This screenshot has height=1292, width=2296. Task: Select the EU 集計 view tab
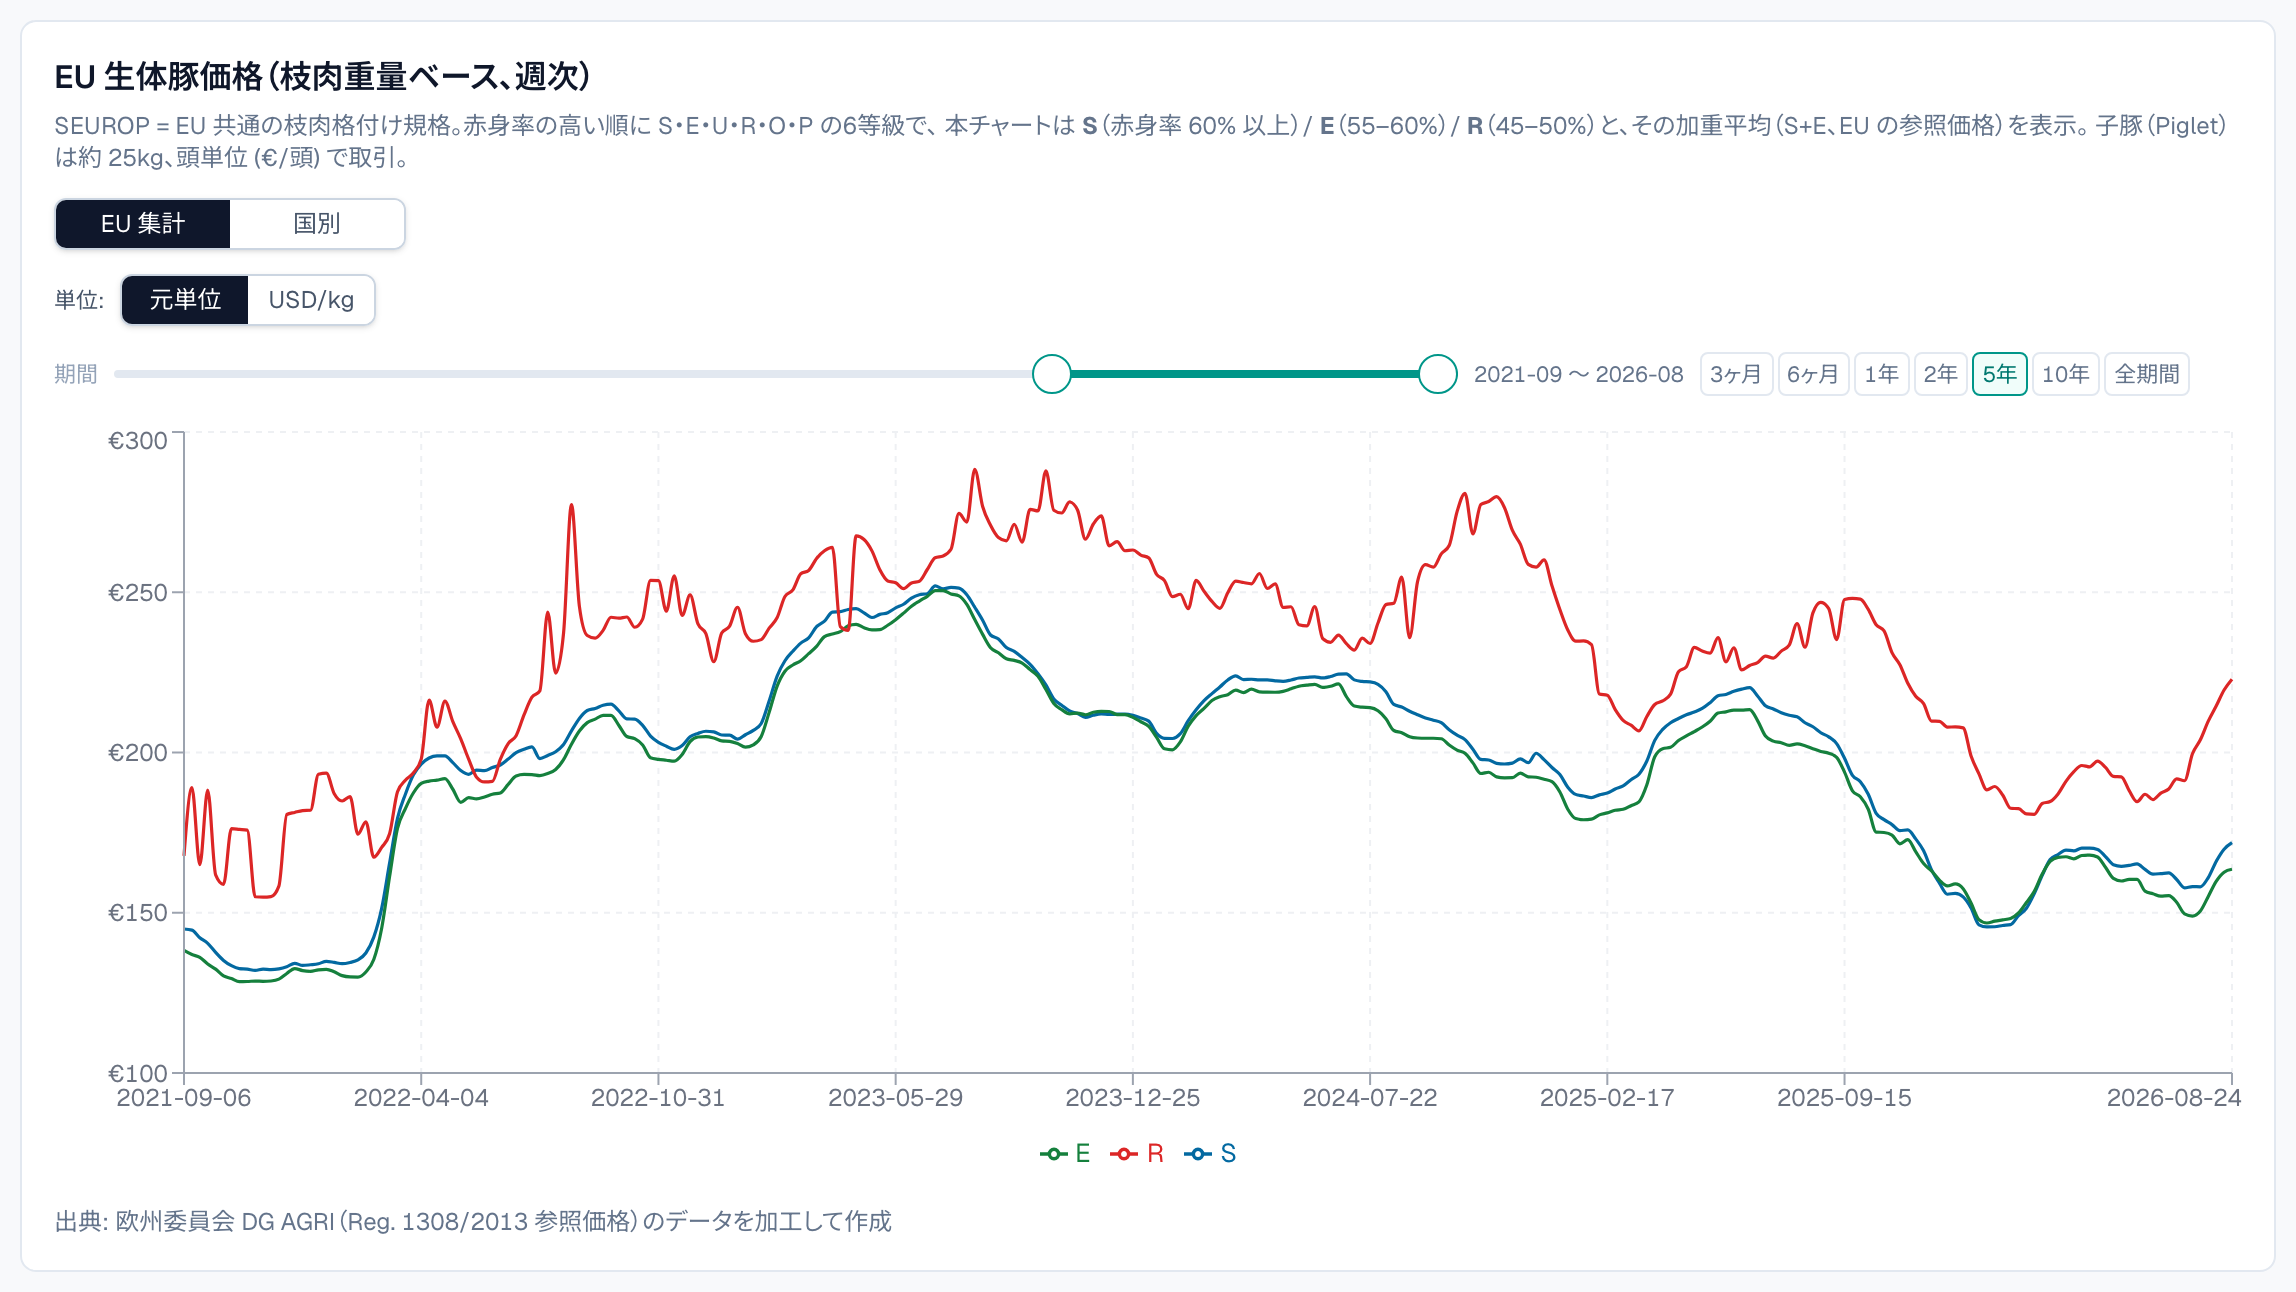[x=143, y=223]
